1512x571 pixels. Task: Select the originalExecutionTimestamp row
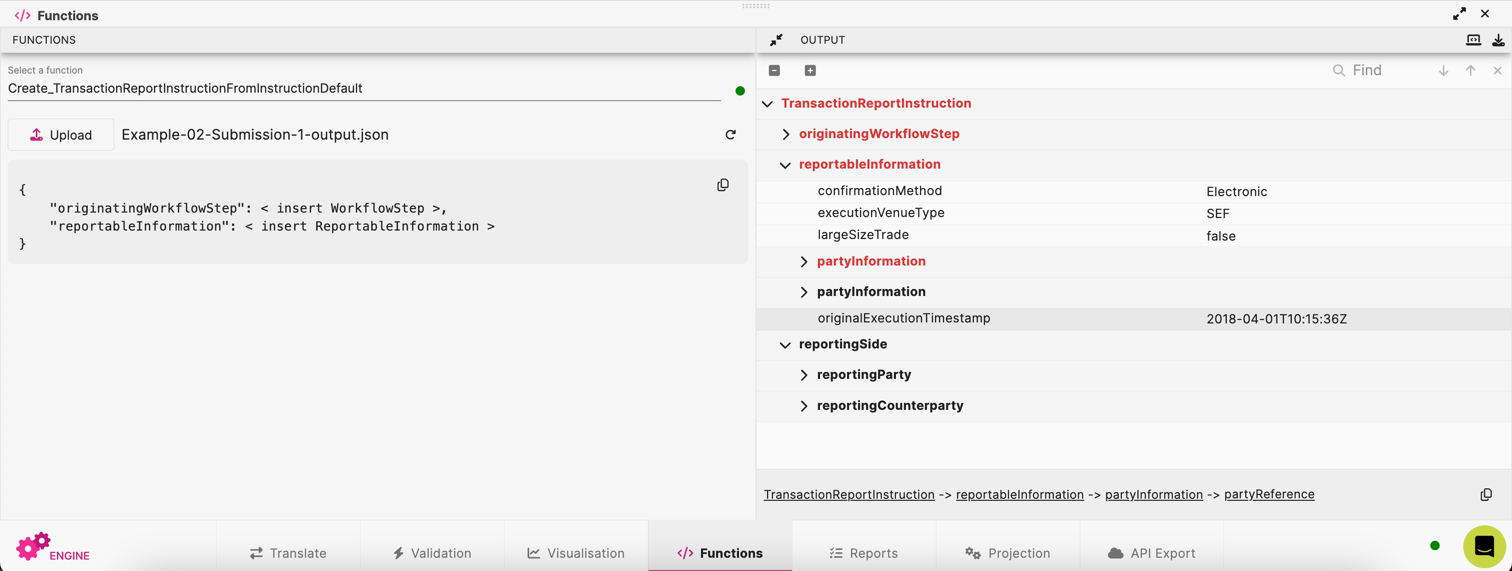[x=1134, y=318]
